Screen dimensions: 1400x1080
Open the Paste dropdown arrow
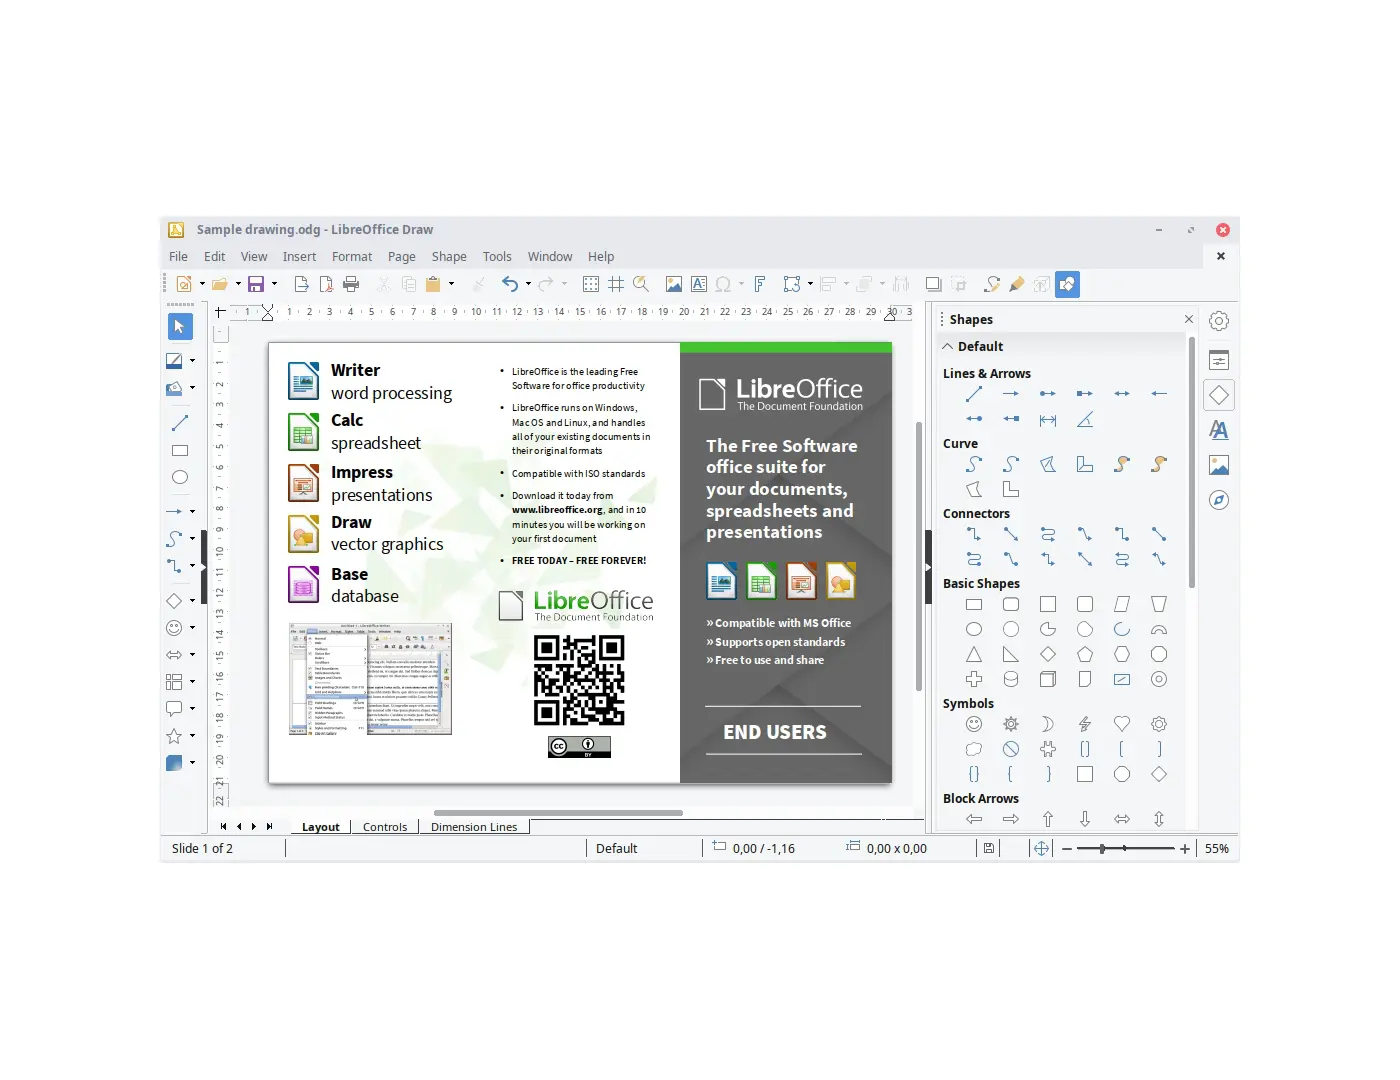point(451,284)
